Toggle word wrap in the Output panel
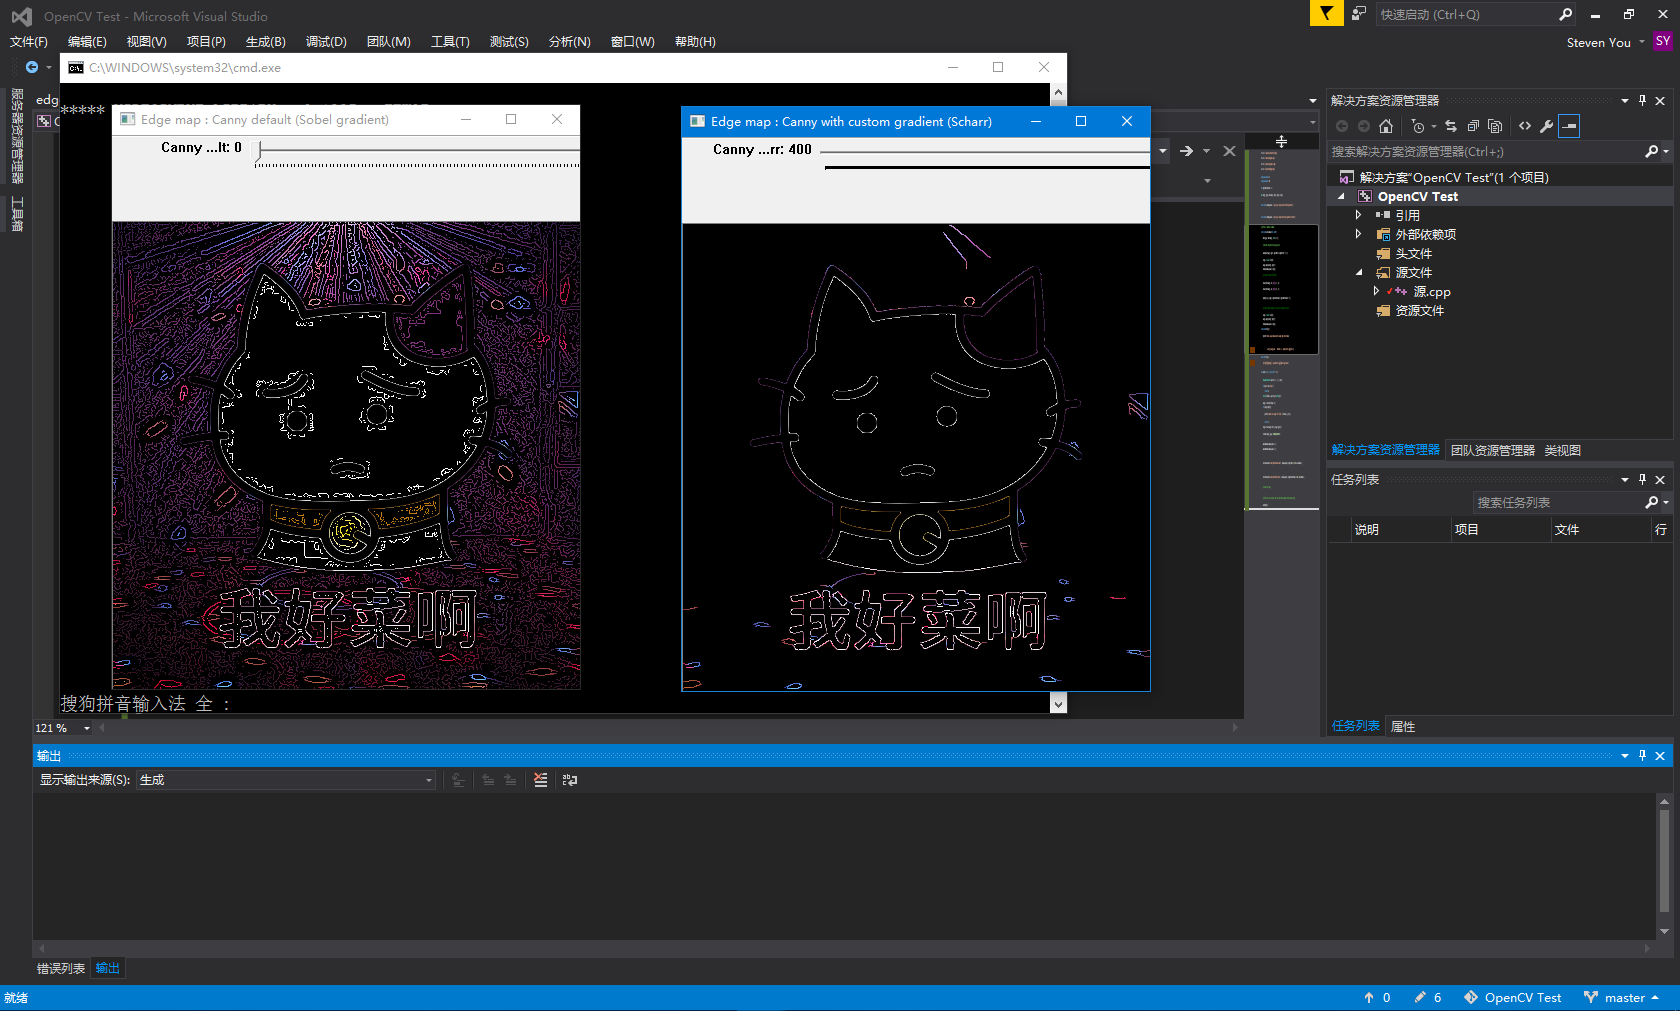1680x1011 pixels. 570,780
